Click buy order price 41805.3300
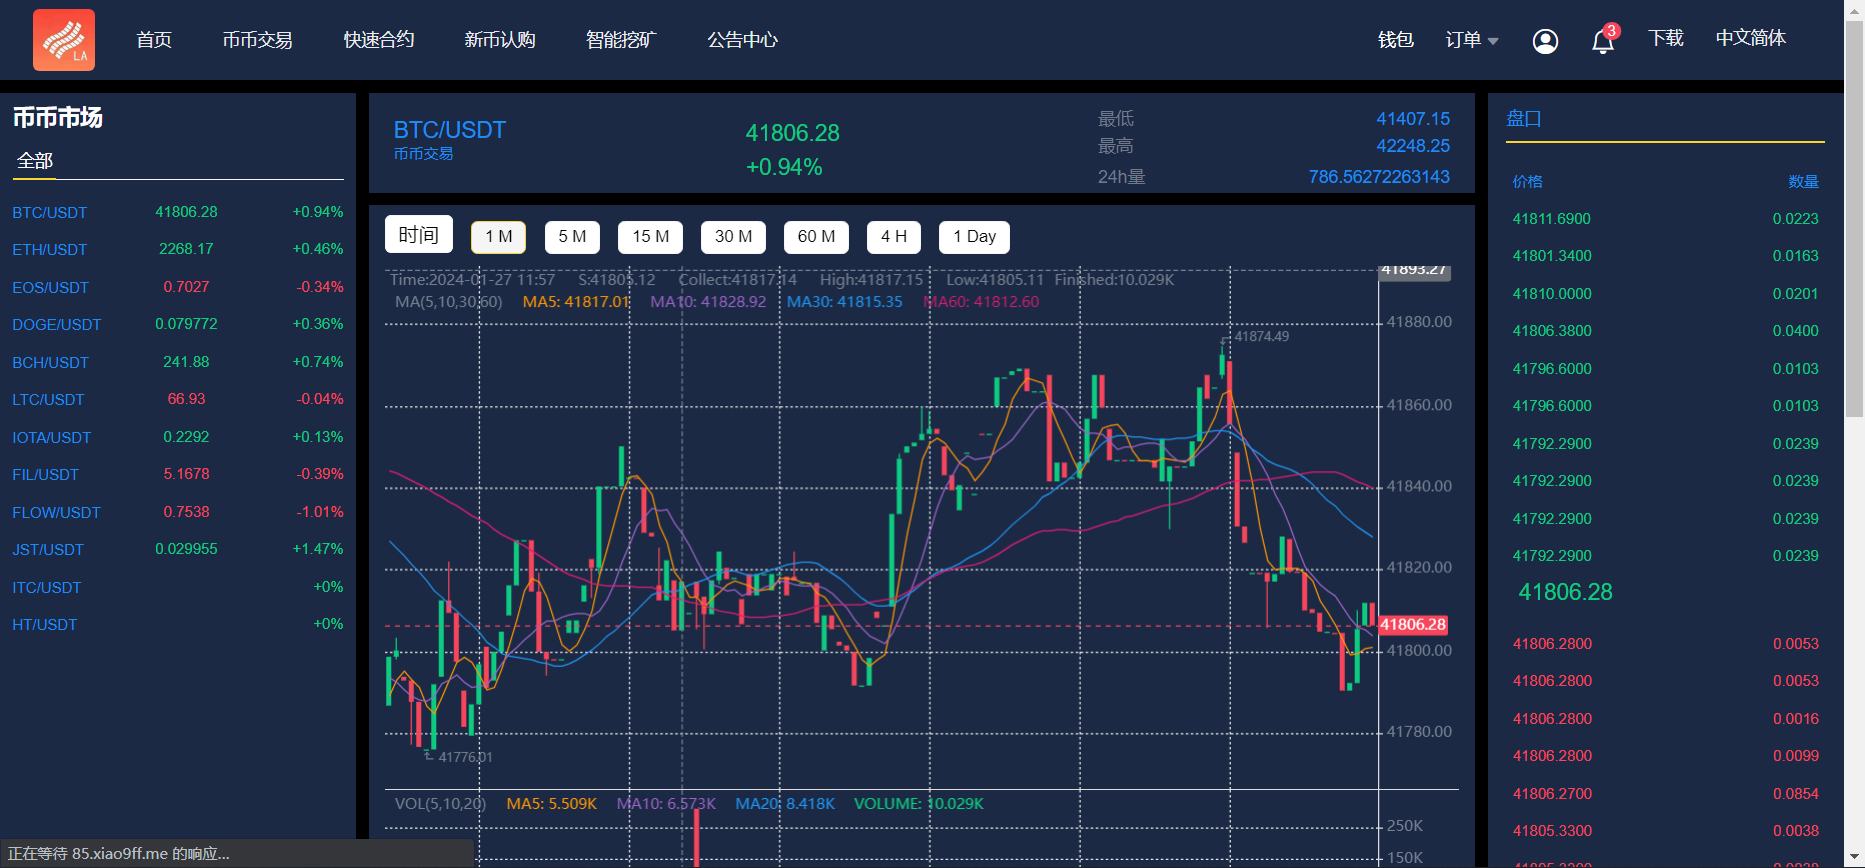The height and width of the screenshot is (868, 1865). pos(1551,831)
